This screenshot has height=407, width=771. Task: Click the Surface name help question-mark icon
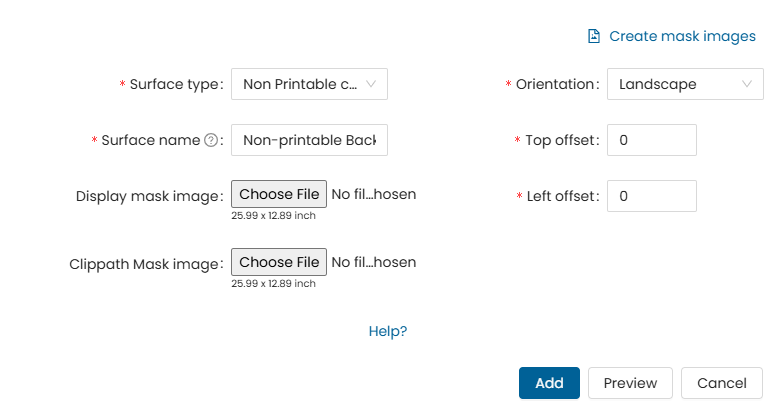211,141
